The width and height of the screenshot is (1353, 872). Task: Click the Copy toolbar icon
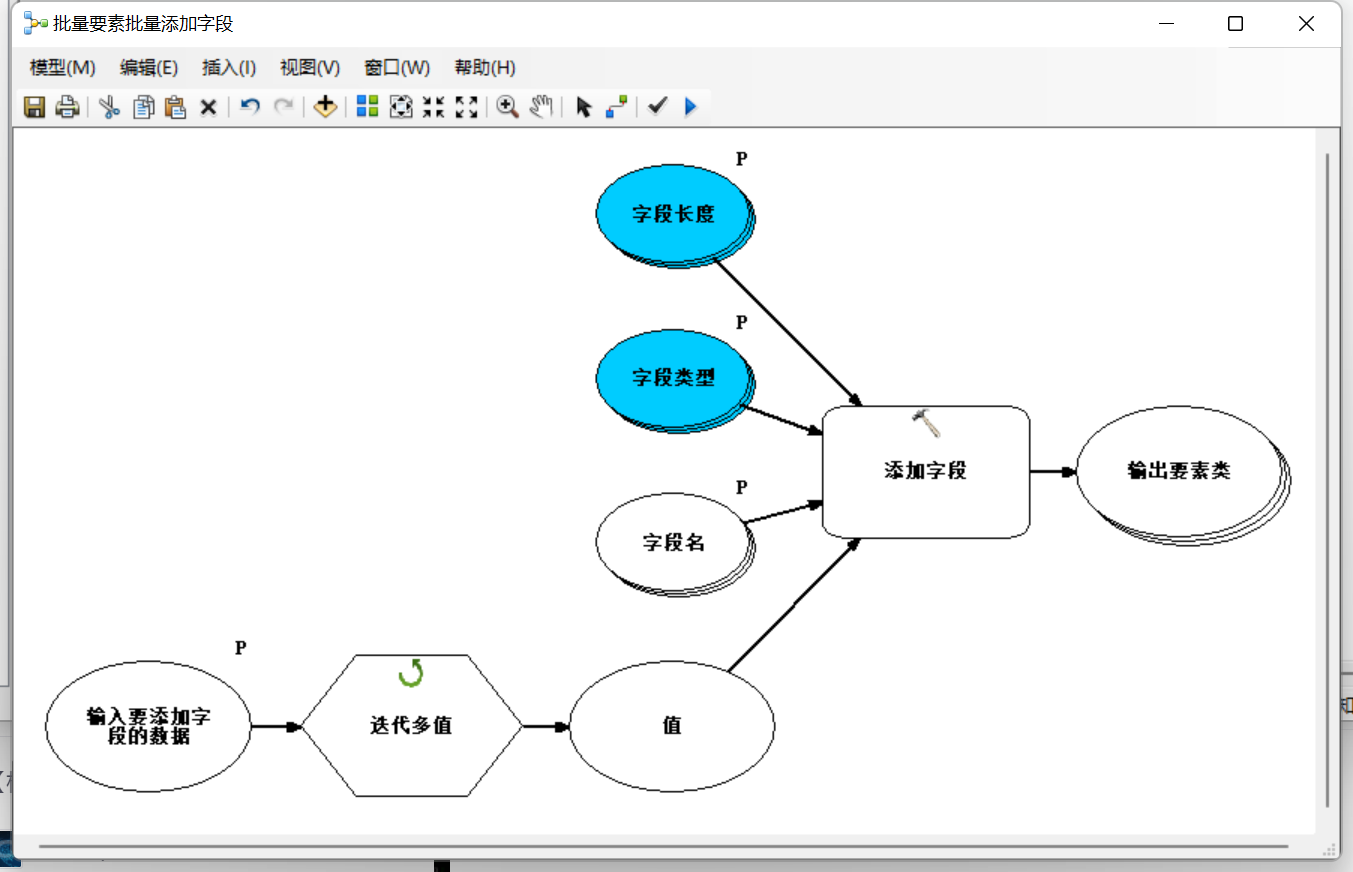144,107
